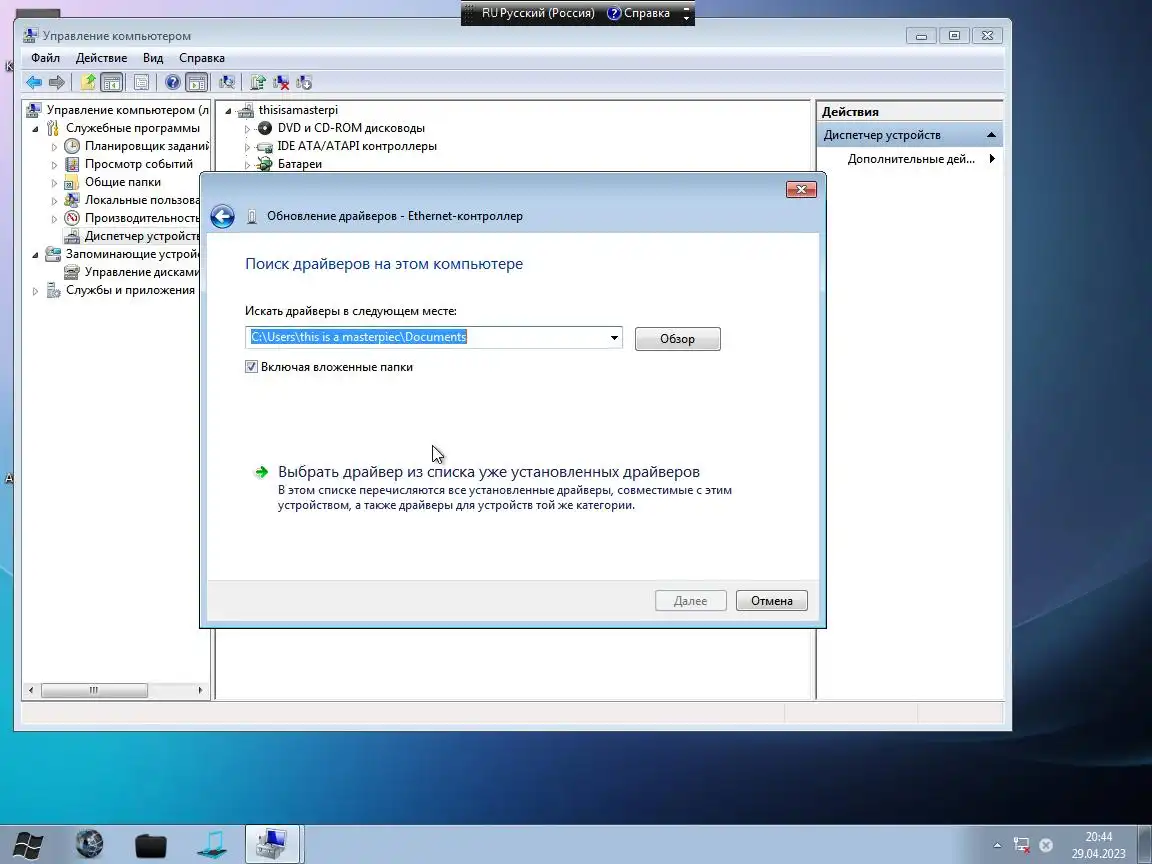Click the Computer Management taskbar button
The image size is (1152, 864).
point(273,844)
